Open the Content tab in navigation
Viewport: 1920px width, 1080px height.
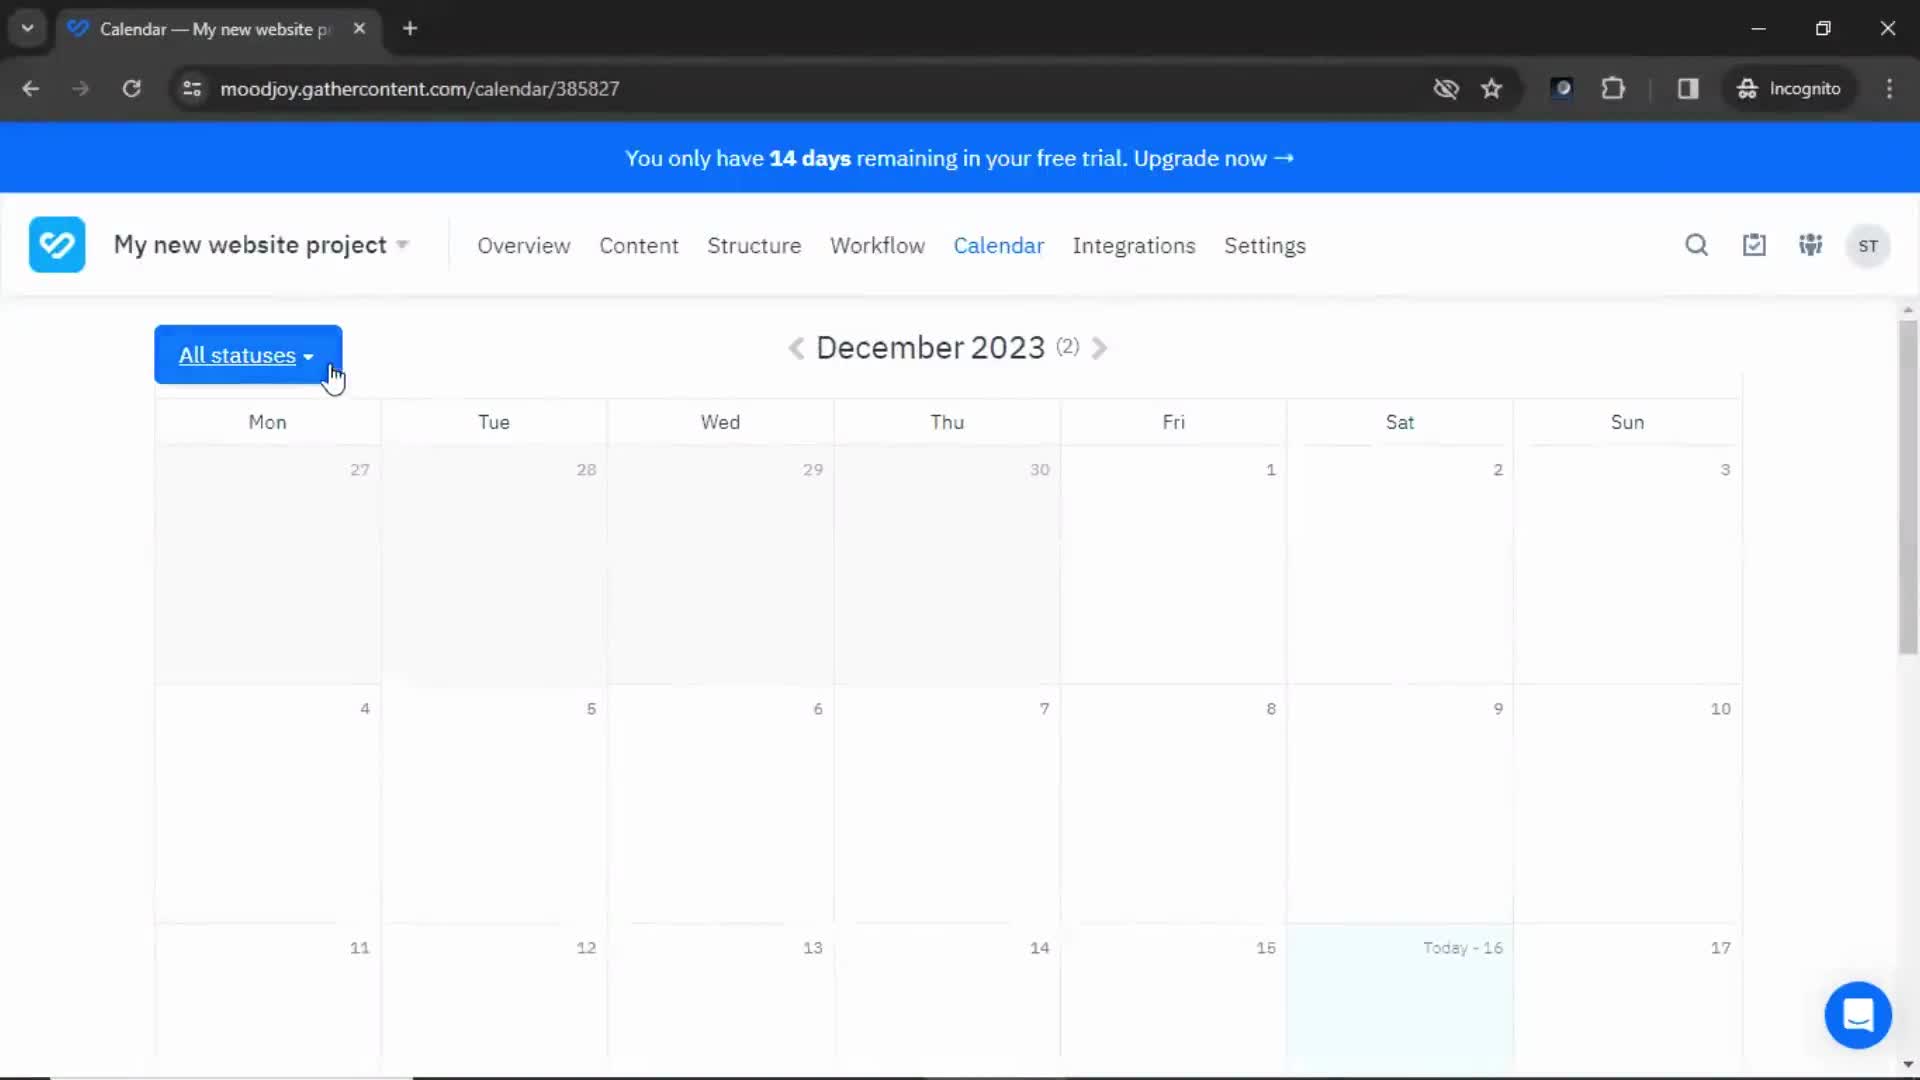click(638, 245)
